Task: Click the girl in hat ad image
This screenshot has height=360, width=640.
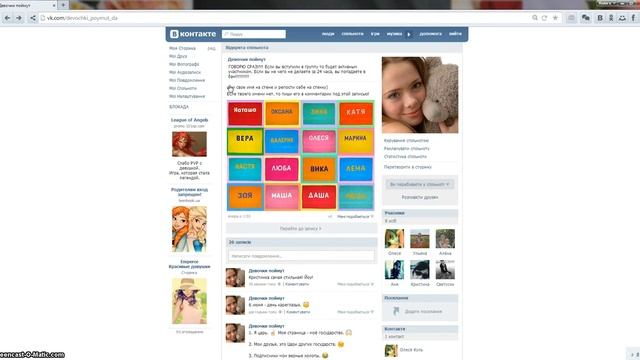Action: point(189,301)
